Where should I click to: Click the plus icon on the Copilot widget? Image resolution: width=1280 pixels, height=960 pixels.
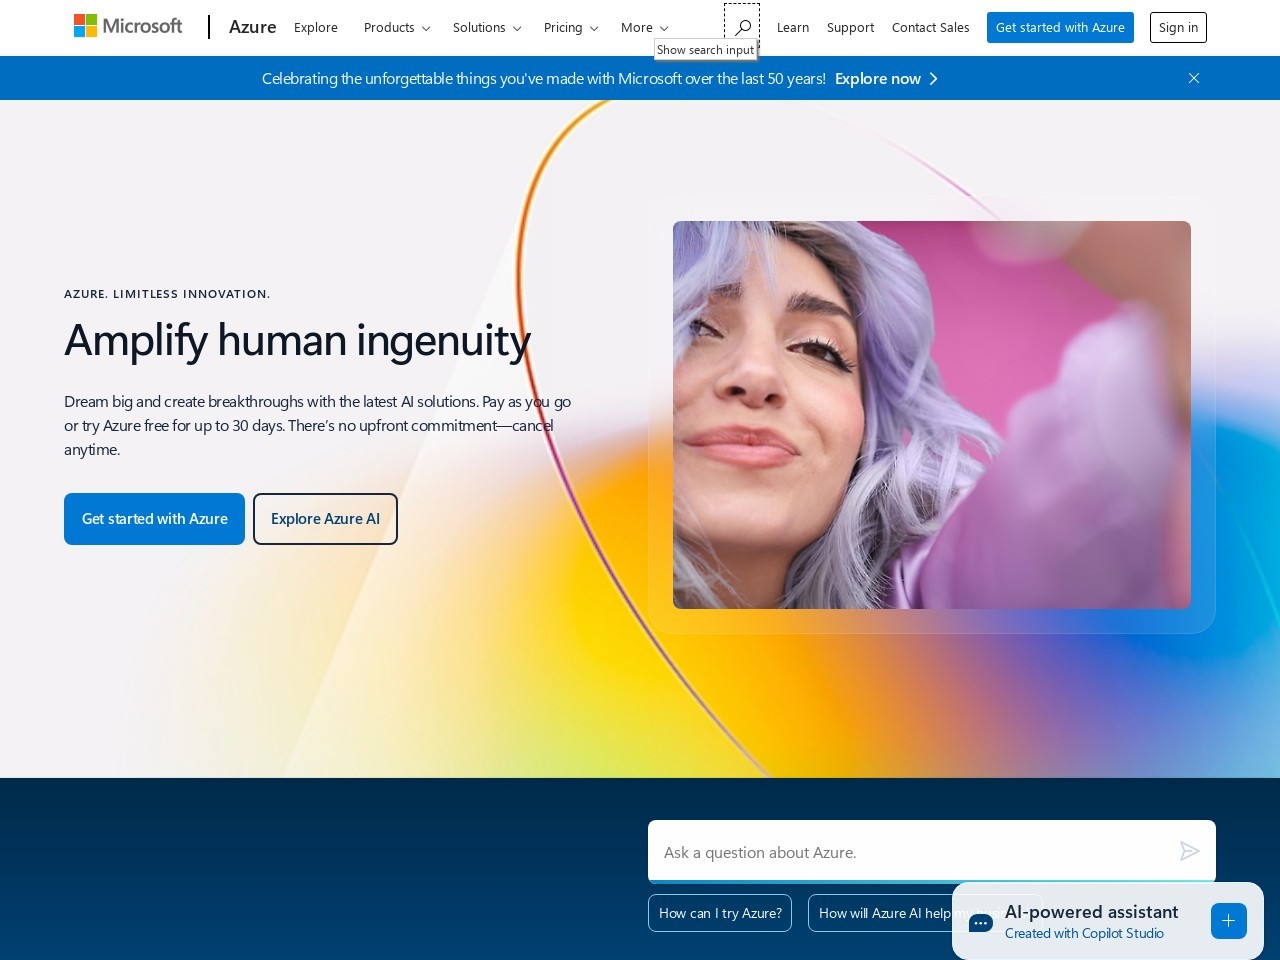coord(1228,921)
